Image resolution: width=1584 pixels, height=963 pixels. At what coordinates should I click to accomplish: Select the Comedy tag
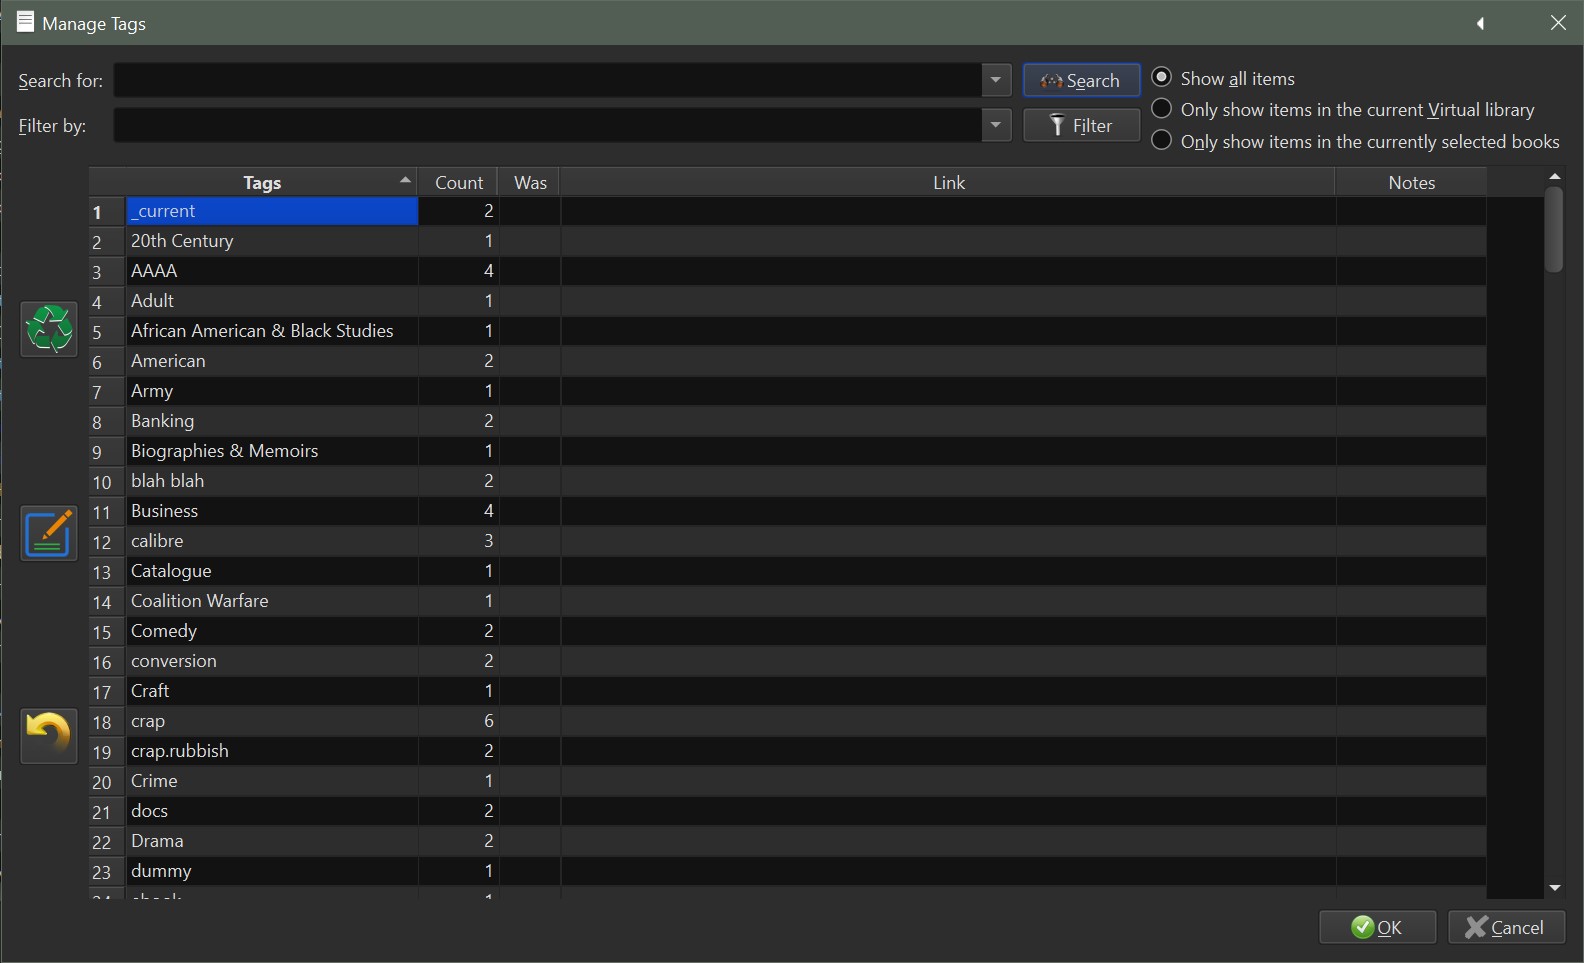(272, 631)
